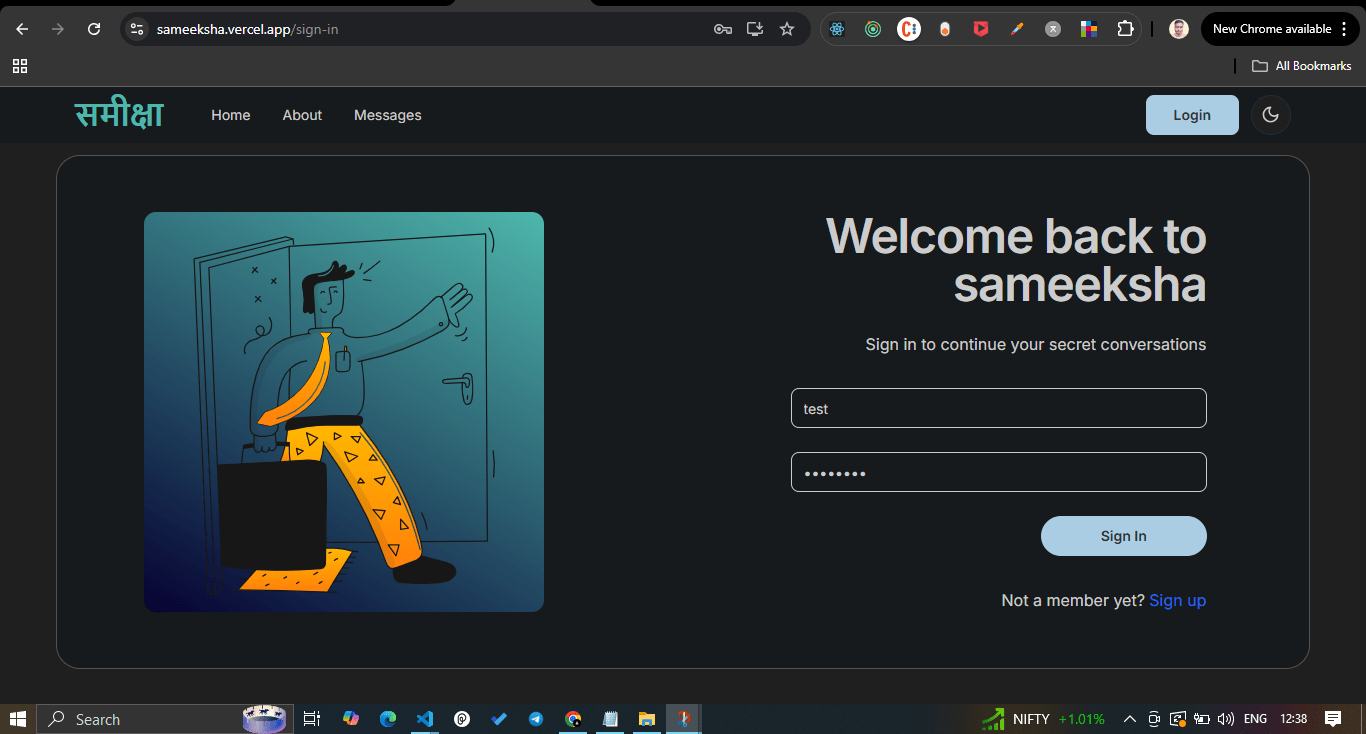Click the door illustration image
Screen dimensions: 1366x734
(x=344, y=412)
